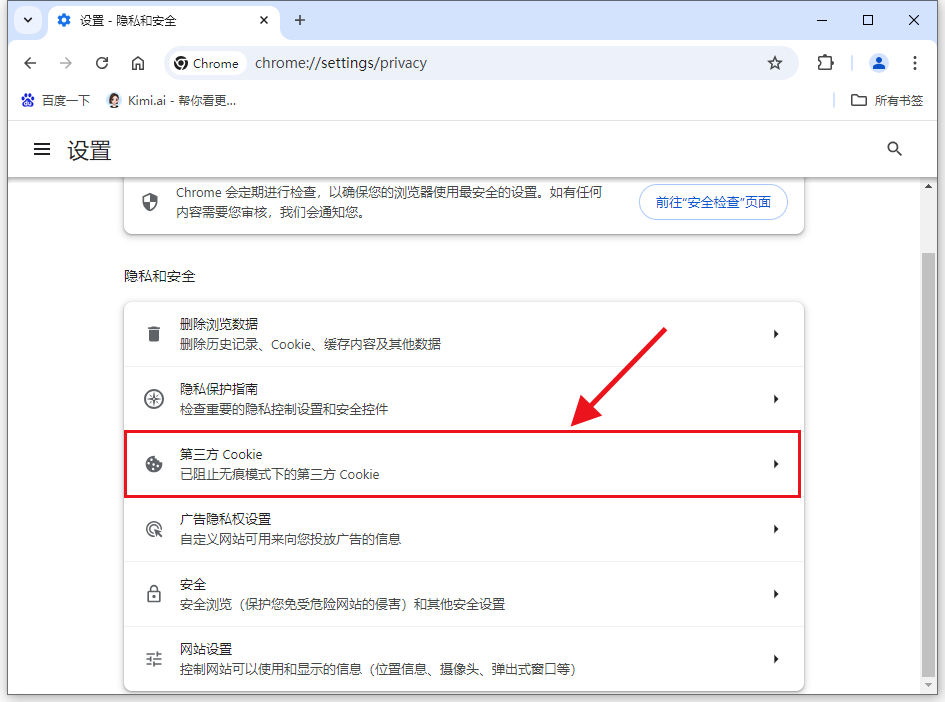Click the cookie icon
The width and height of the screenshot is (945, 702).
(154, 464)
